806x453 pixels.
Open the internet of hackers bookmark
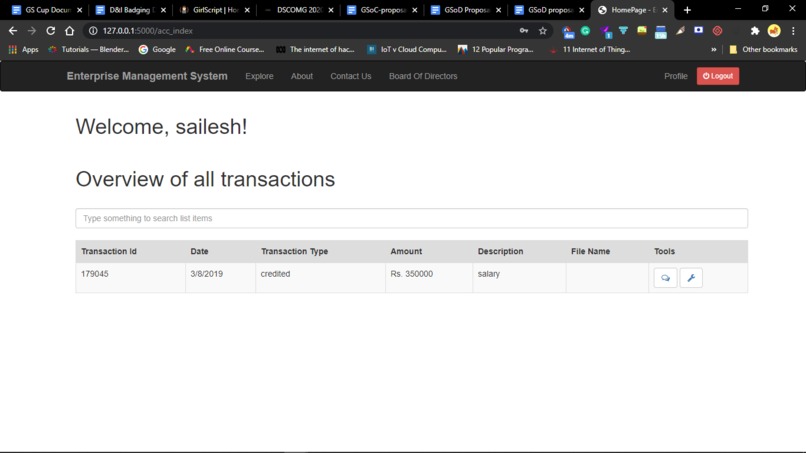(315, 49)
